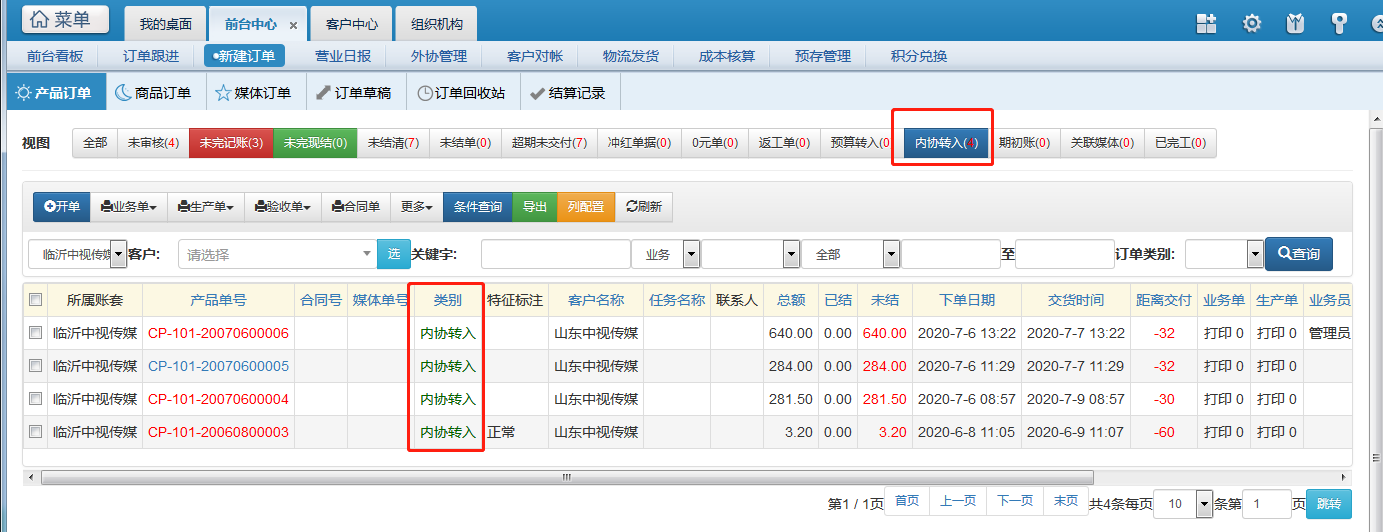Click the shirt-and-tie user profile icon

click(x=1295, y=23)
